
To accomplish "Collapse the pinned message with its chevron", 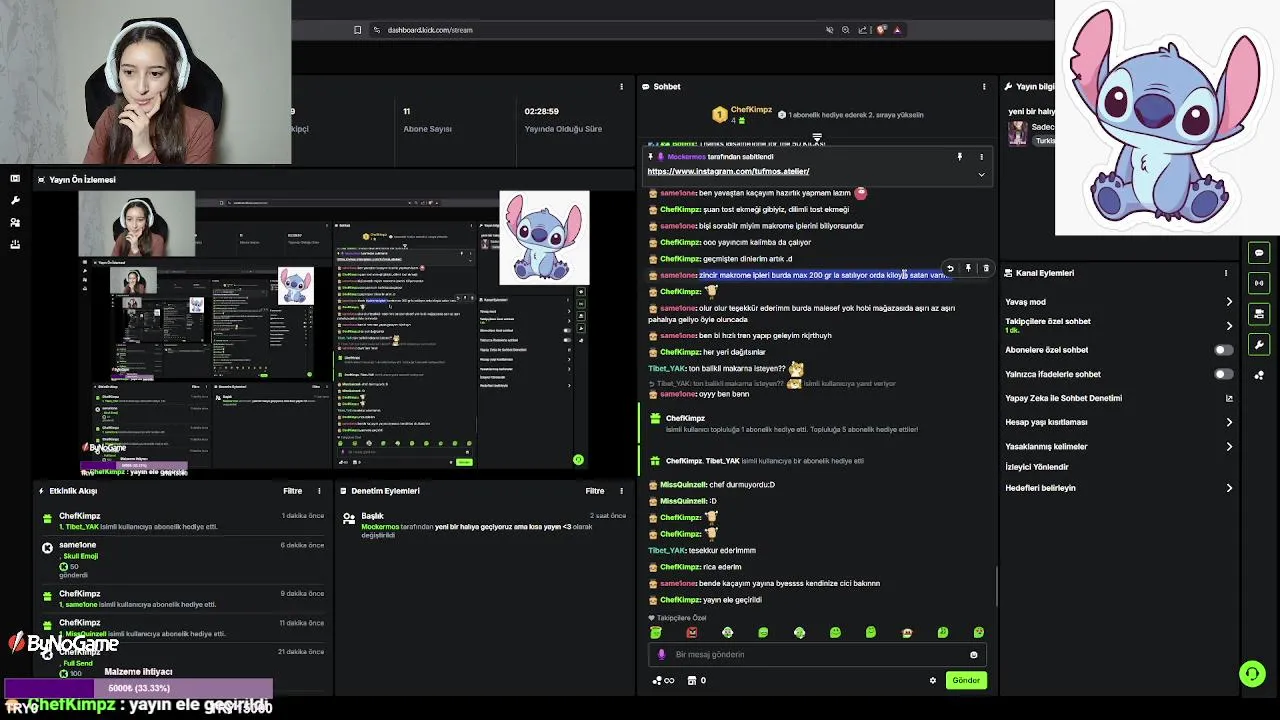I will click(981, 174).
